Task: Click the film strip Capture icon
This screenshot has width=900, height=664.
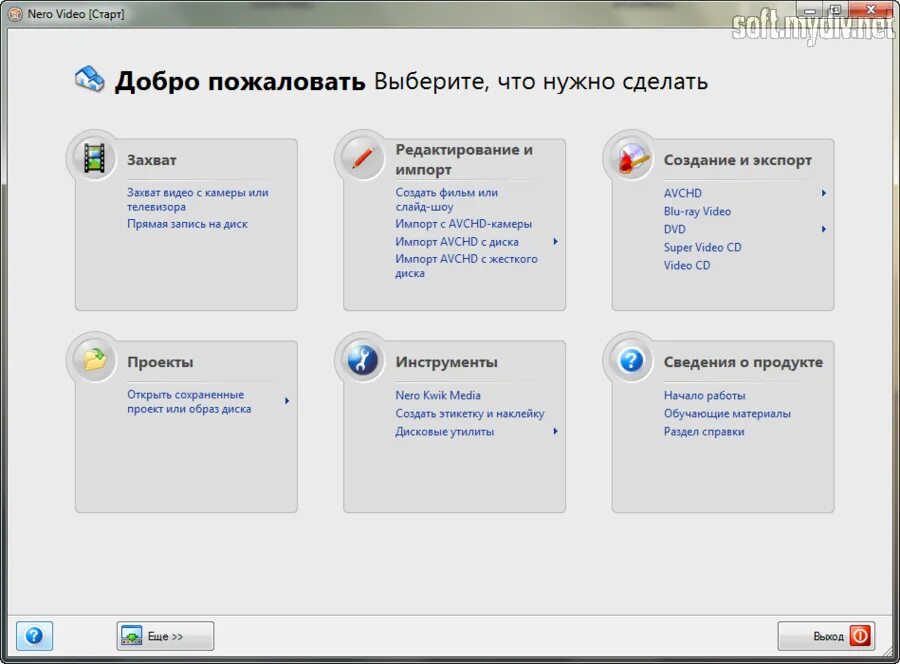Action: click(94, 158)
